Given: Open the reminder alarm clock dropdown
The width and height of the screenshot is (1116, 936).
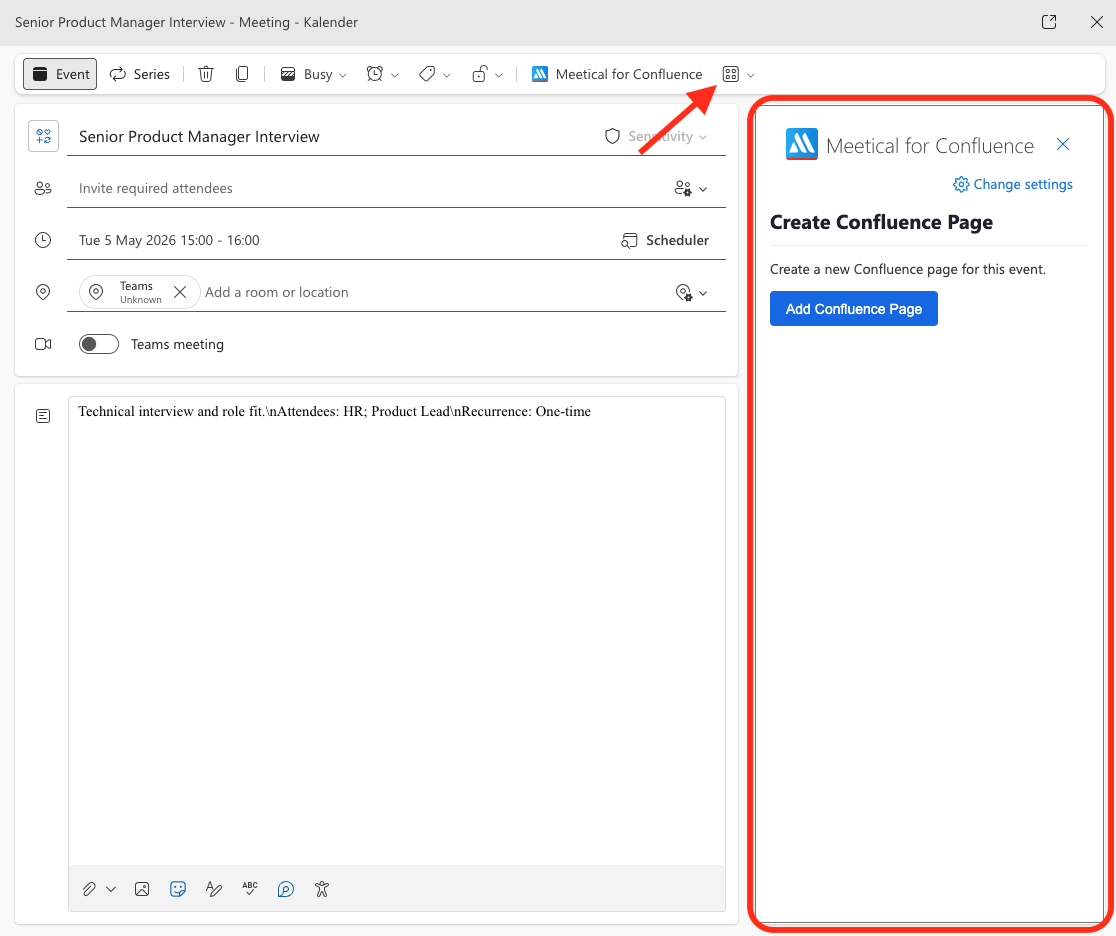Looking at the screenshot, I should point(381,74).
